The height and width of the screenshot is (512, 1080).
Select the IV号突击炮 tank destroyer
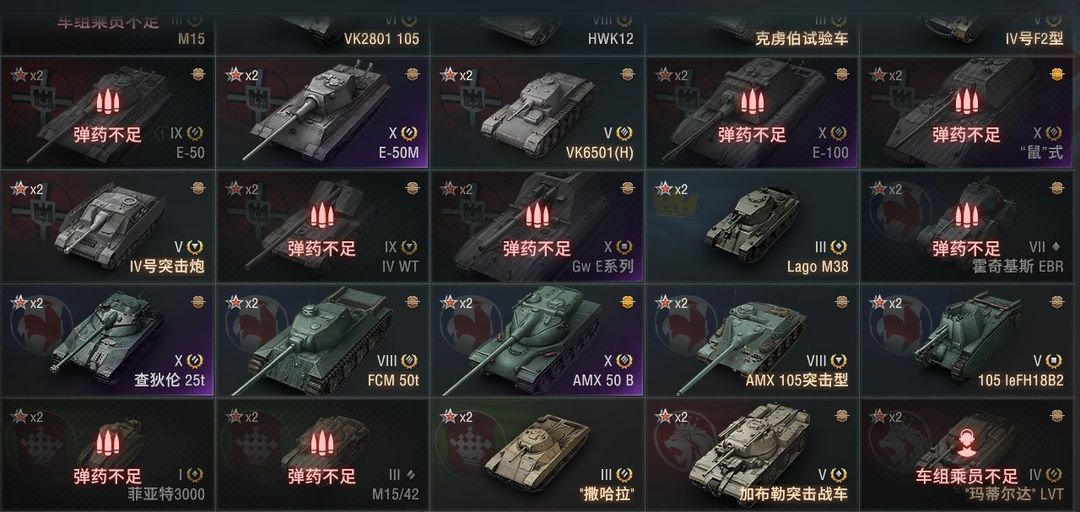(107, 227)
